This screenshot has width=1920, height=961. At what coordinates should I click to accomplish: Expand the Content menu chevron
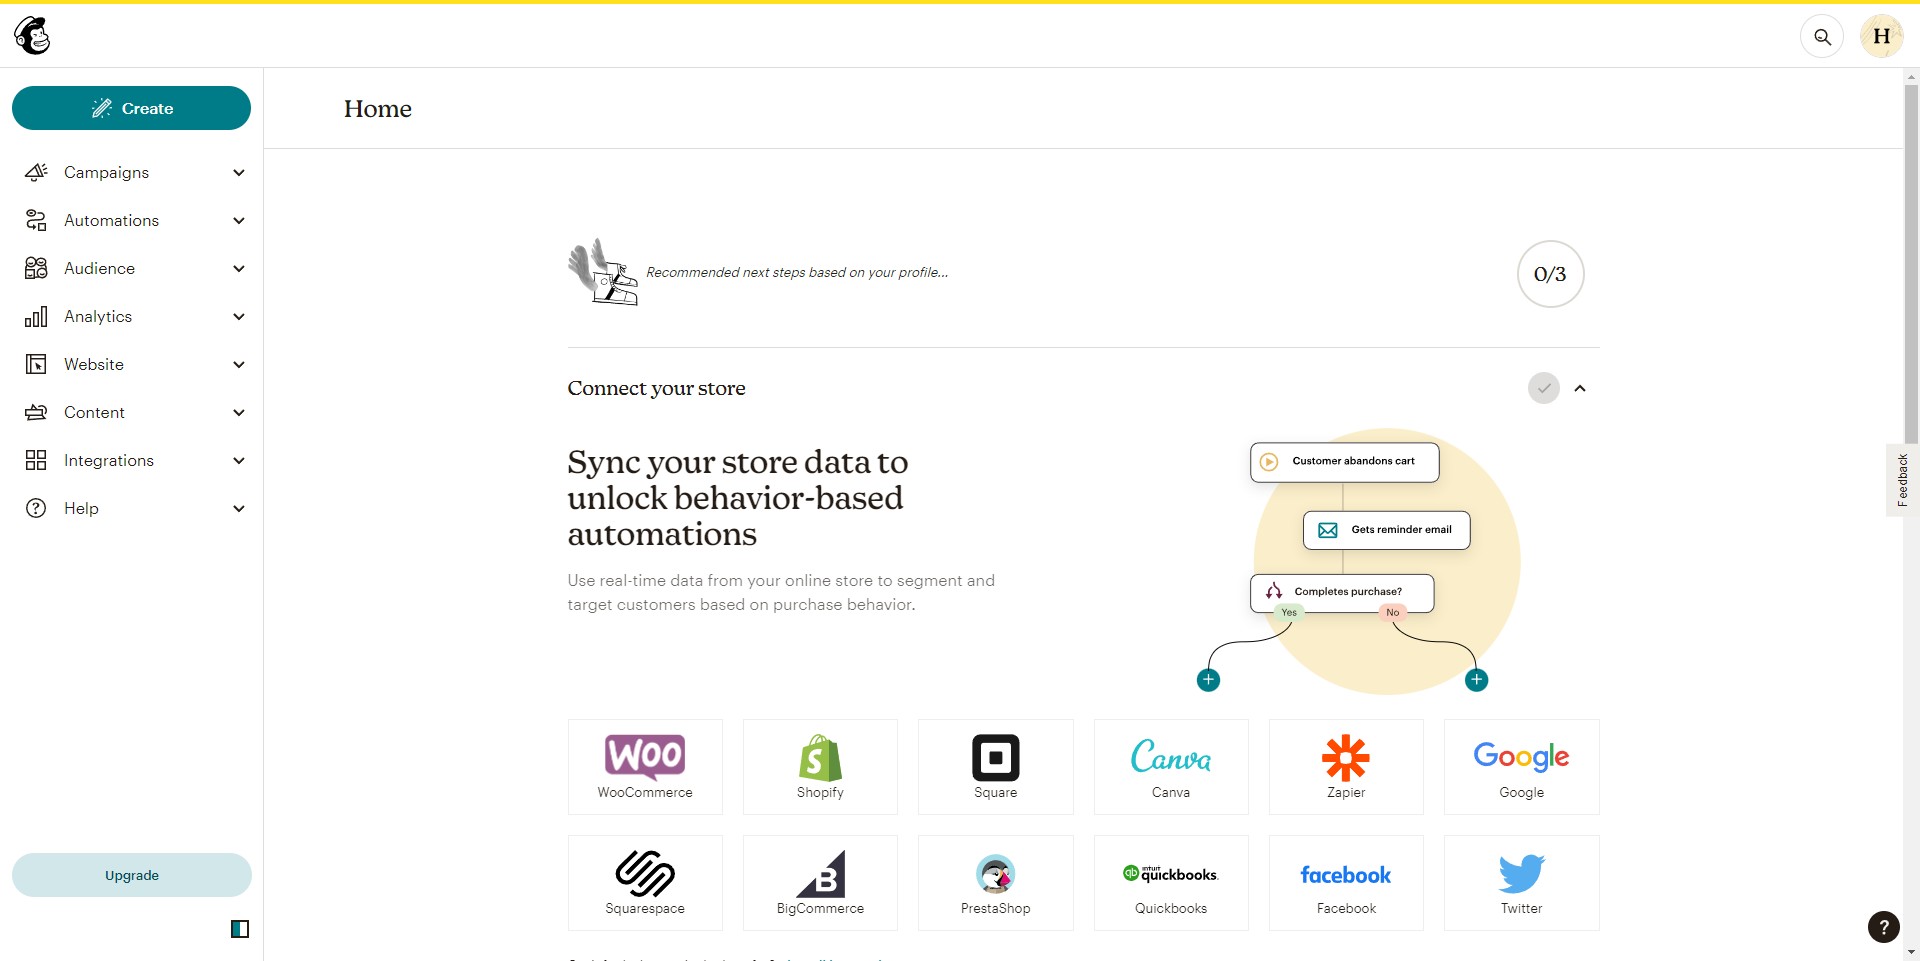239,413
